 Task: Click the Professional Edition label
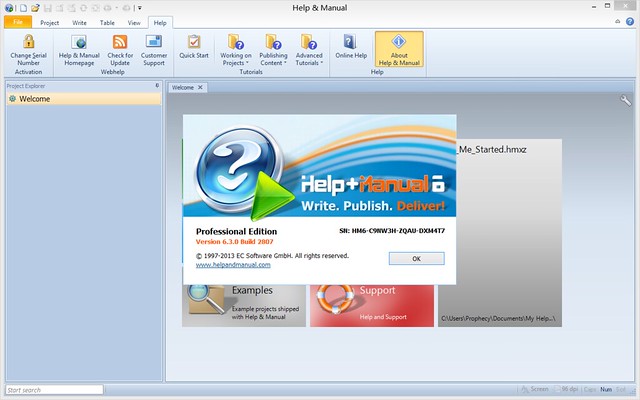(236, 231)
